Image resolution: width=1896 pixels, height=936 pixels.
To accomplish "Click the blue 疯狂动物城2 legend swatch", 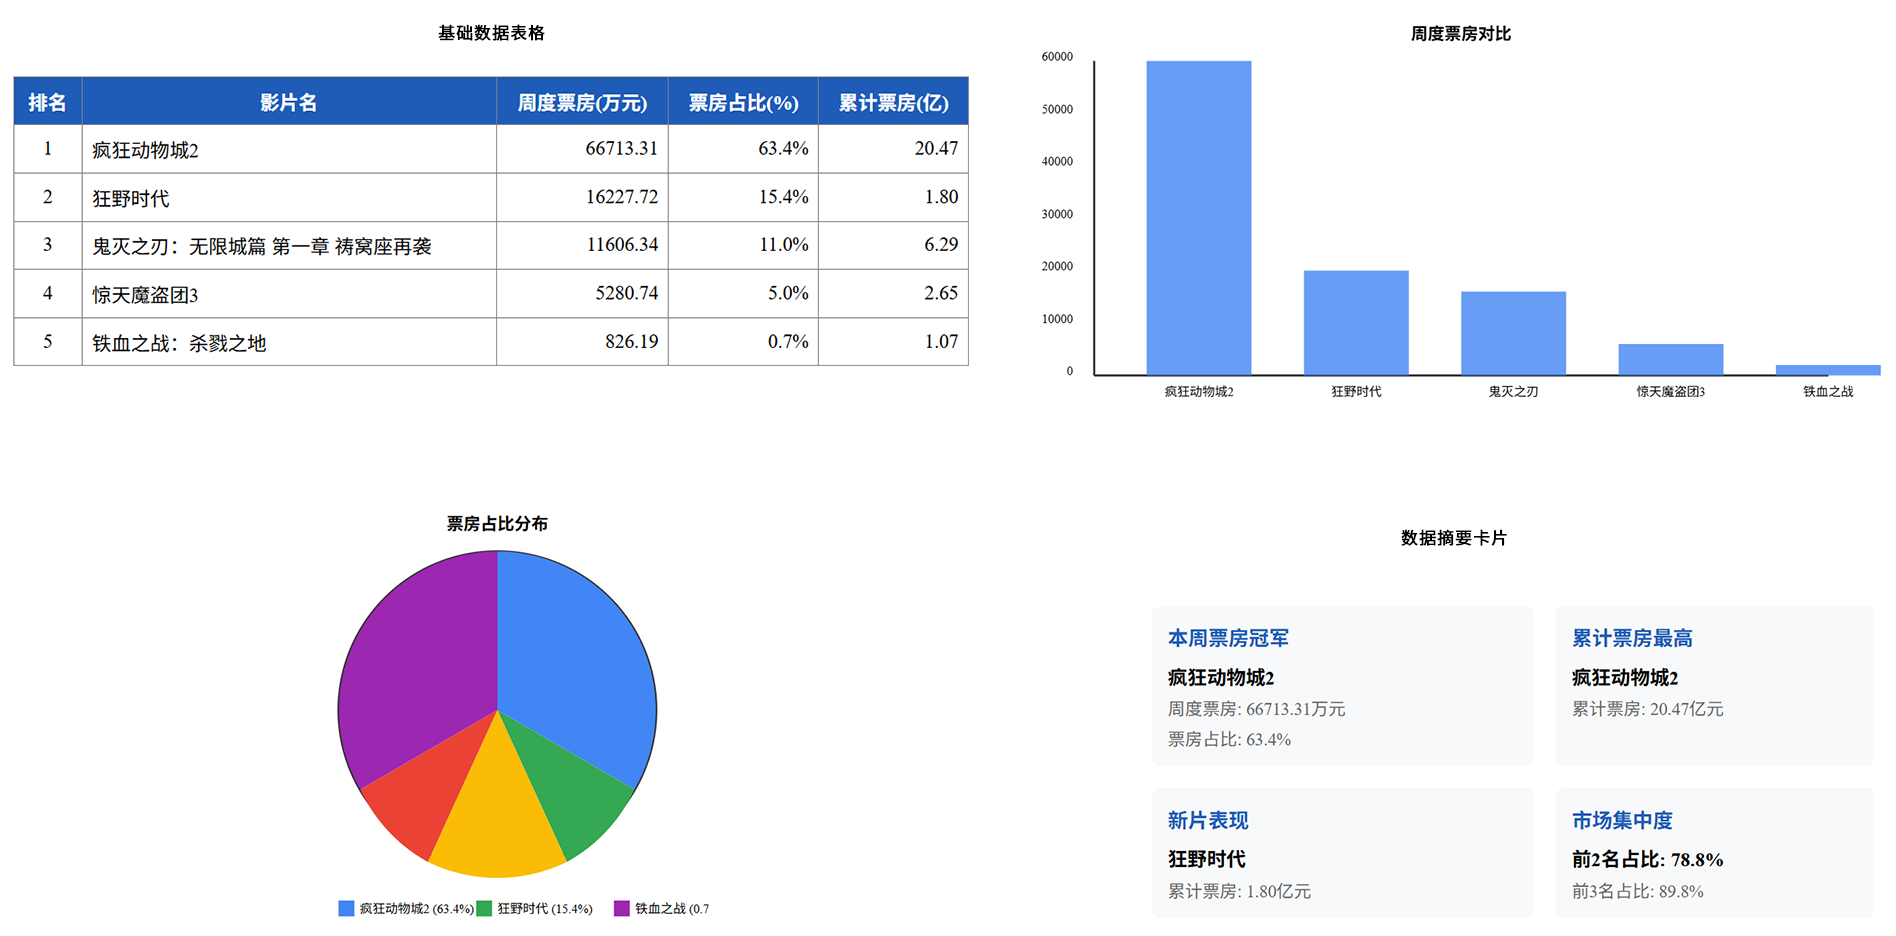I will coord(346,908).
